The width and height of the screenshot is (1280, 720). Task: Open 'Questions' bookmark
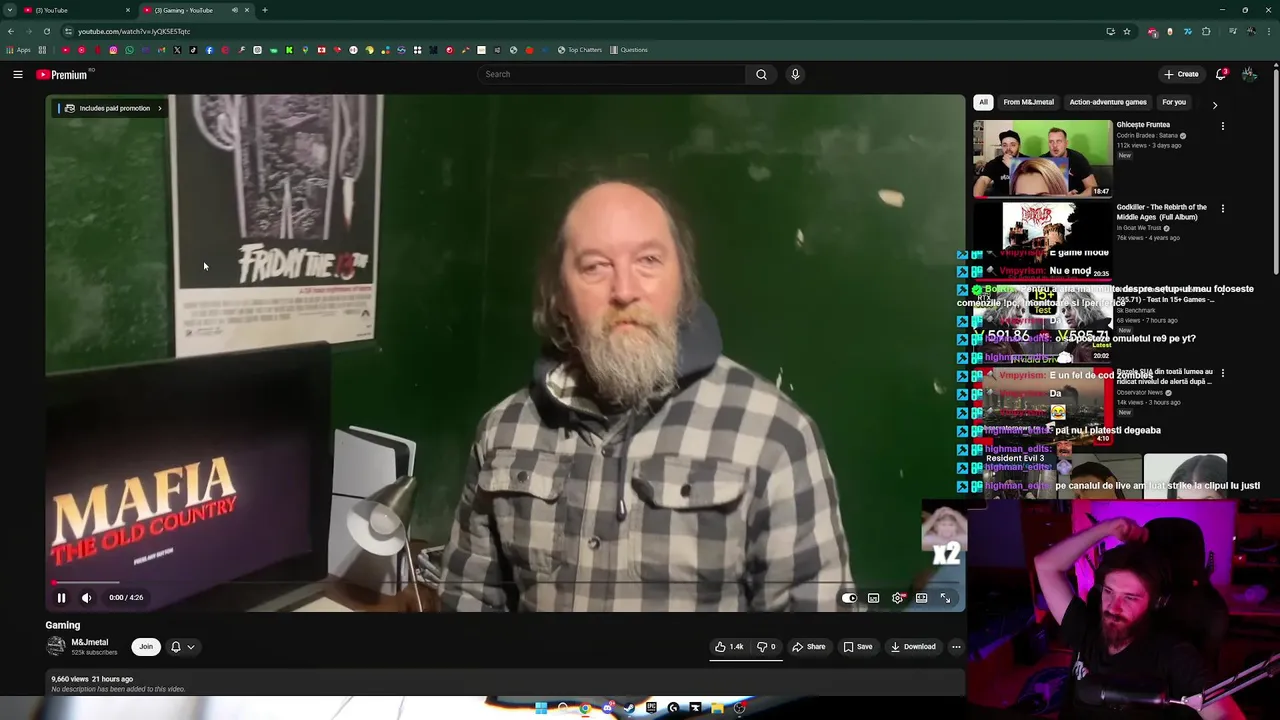coord(629,50)
